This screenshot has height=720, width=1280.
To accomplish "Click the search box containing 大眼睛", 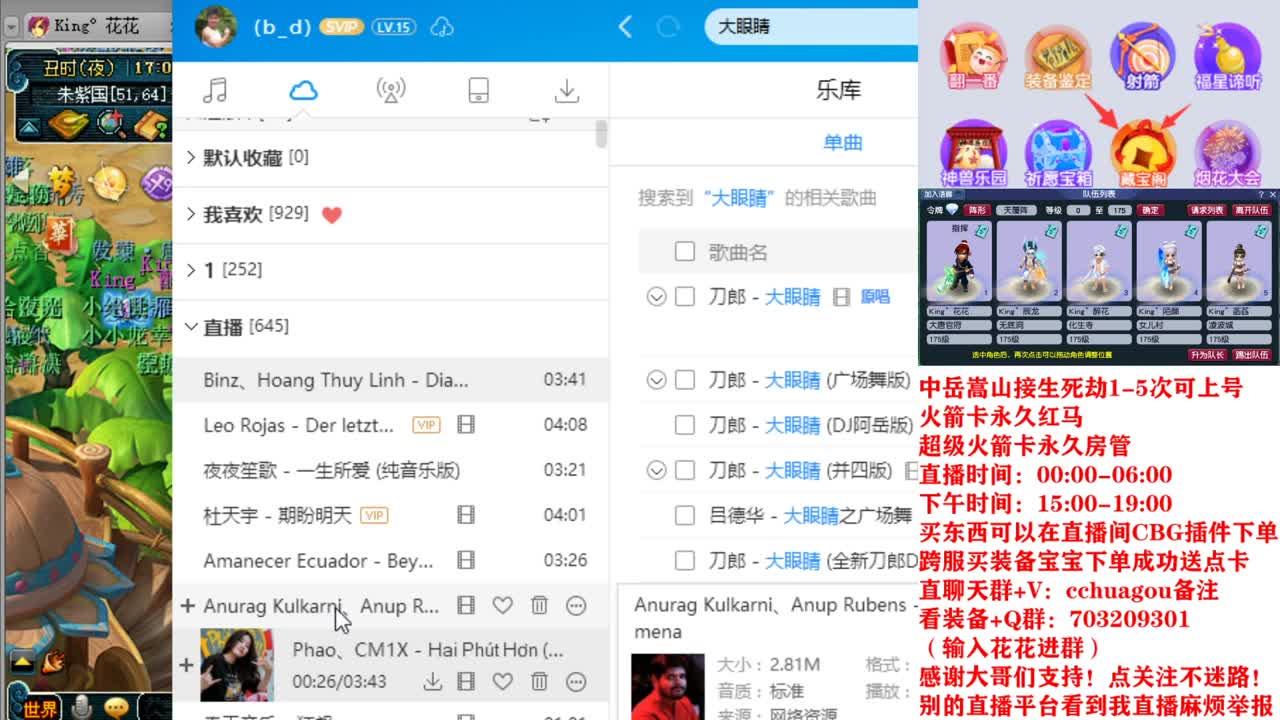I will pos(811,27).
